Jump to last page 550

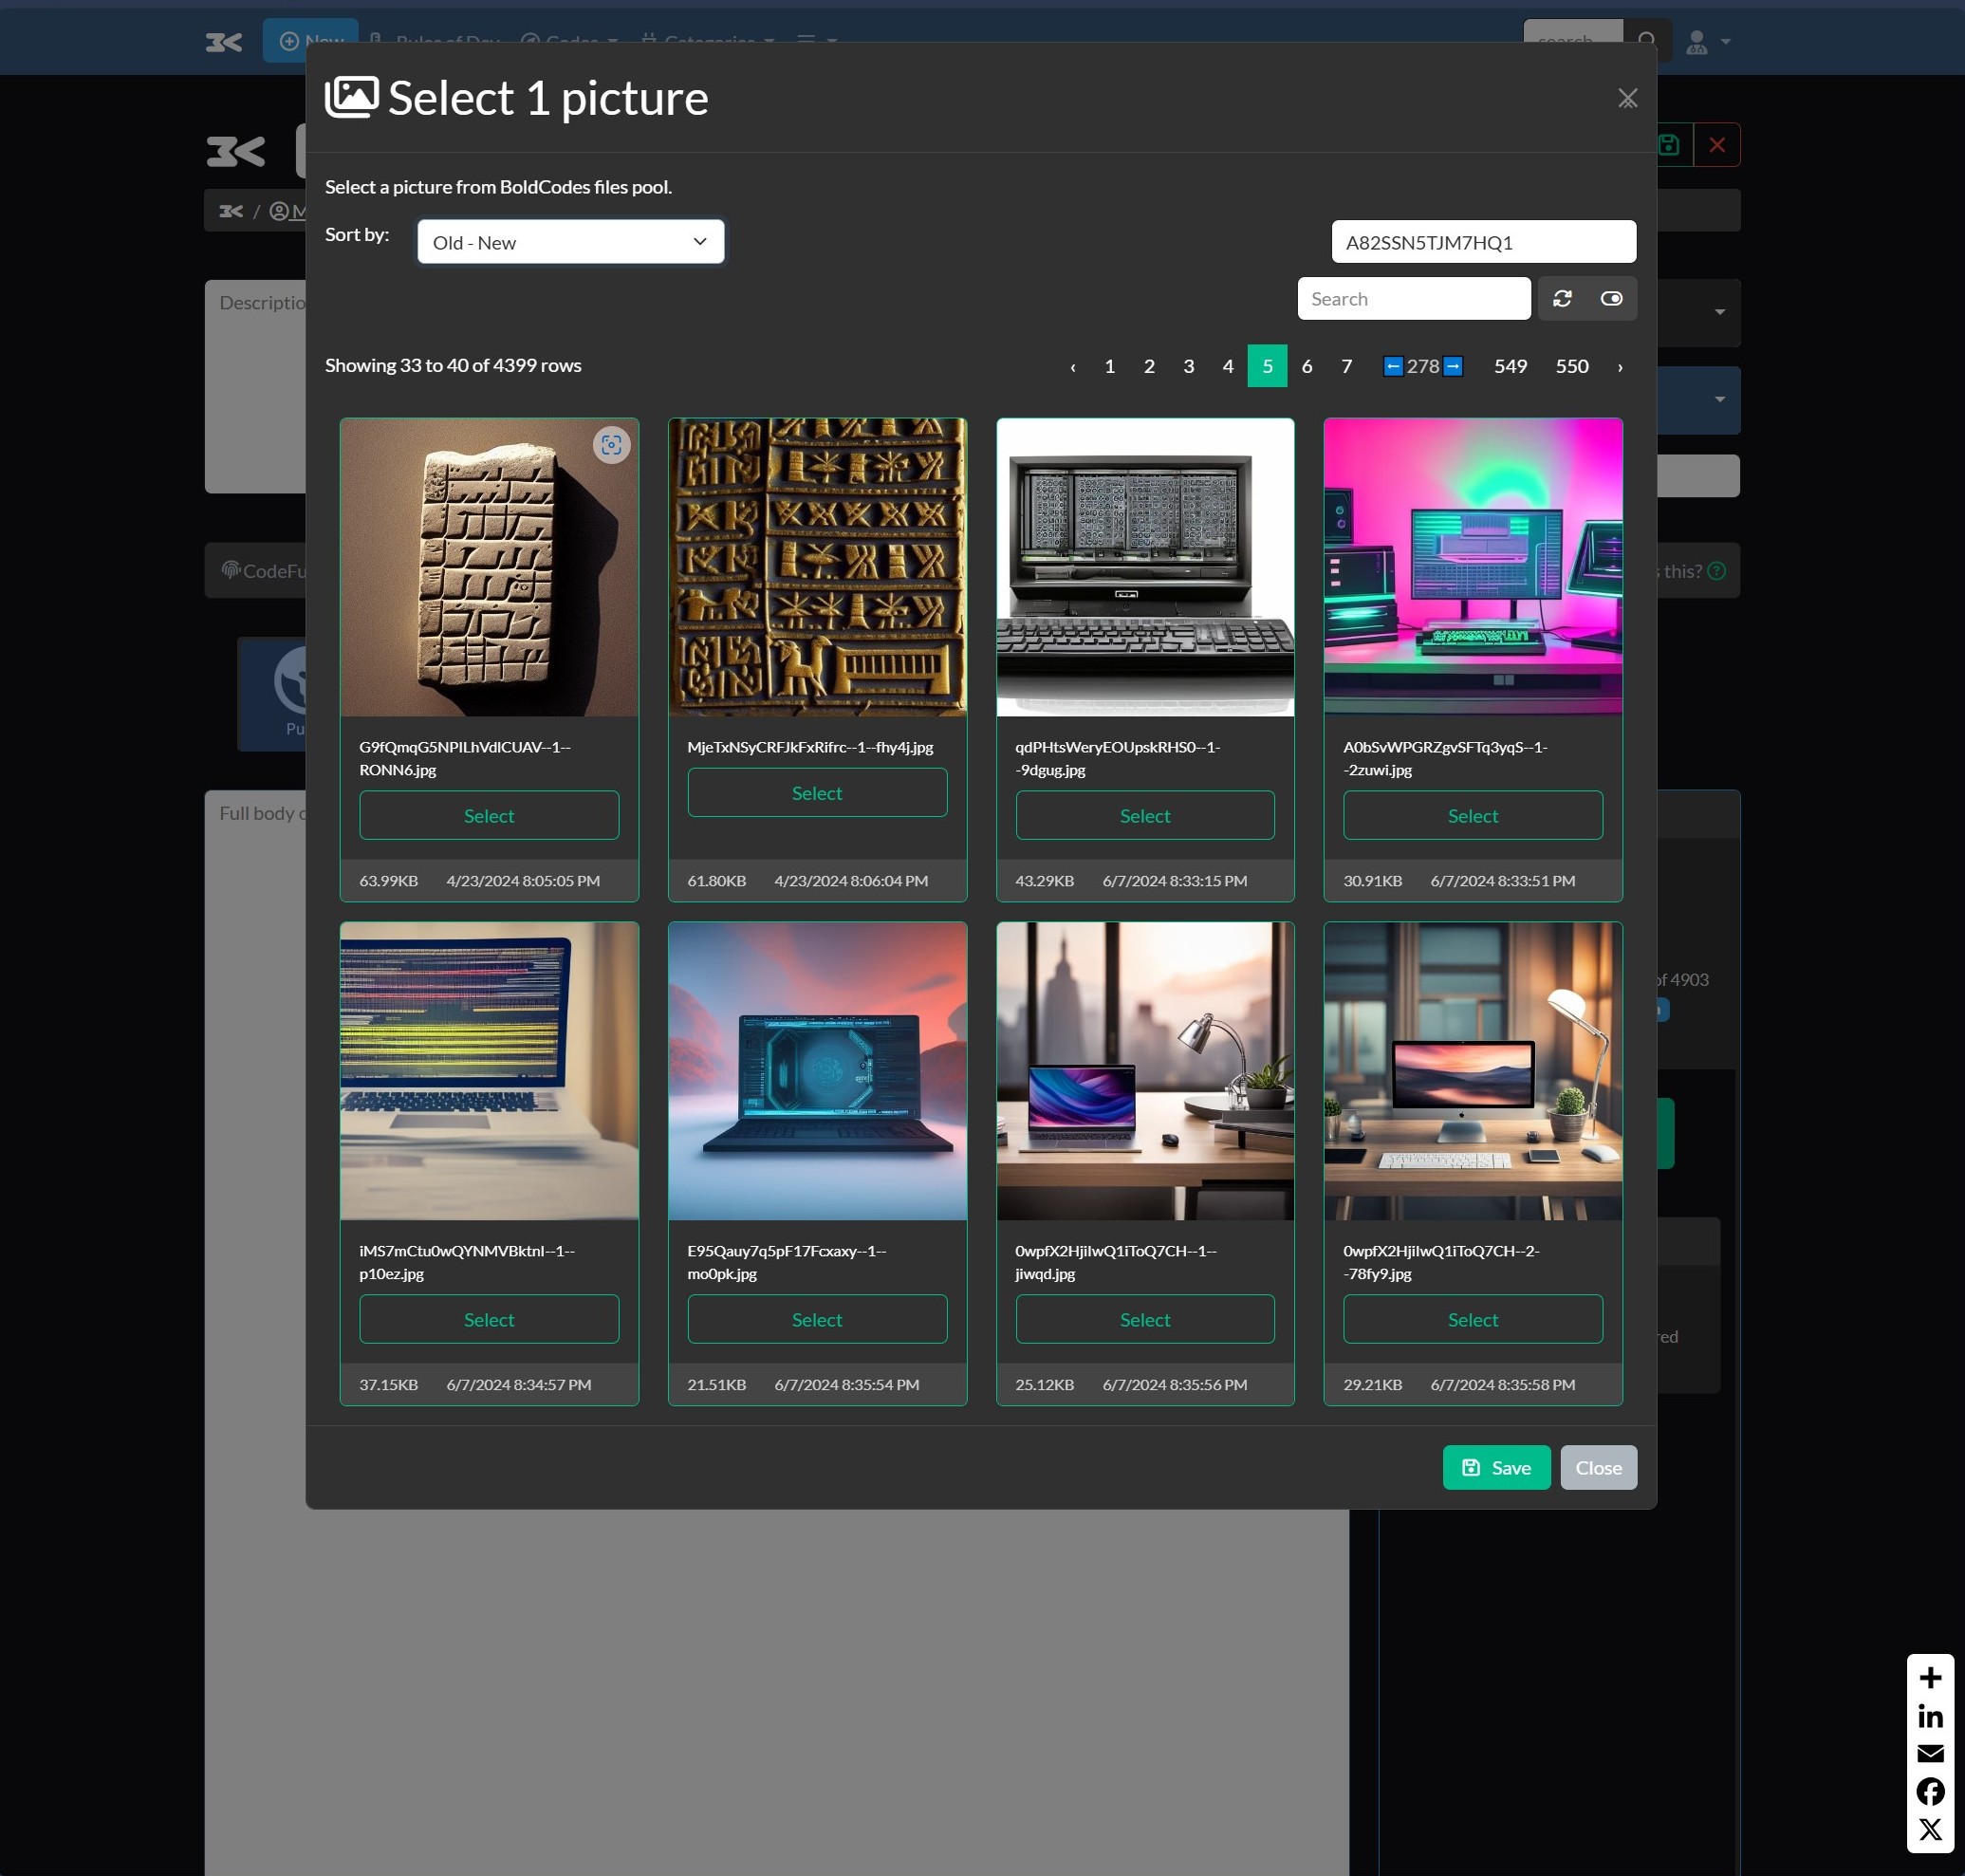1571,366
